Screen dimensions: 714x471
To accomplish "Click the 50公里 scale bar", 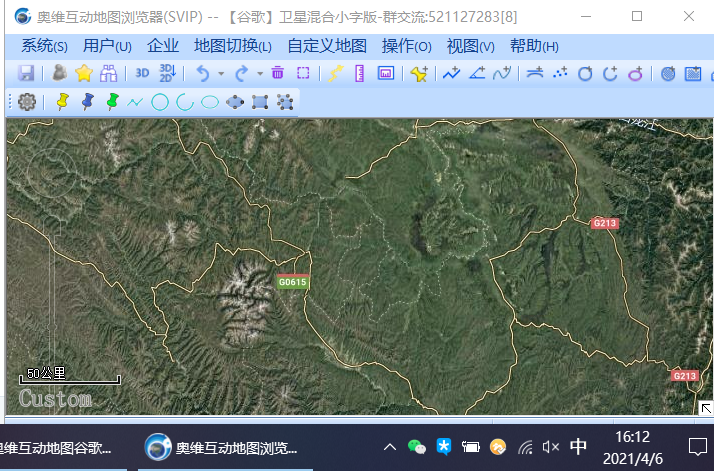I will [x=70, y=376].
